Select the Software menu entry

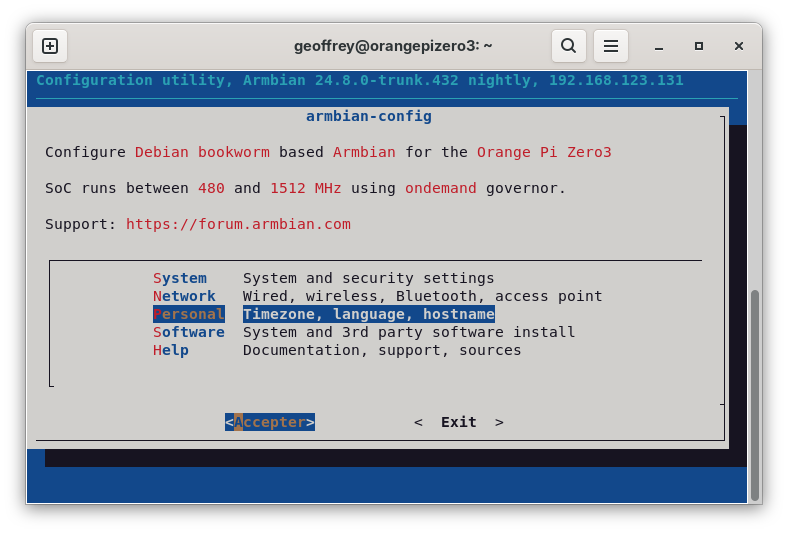(x=189, y=333)
